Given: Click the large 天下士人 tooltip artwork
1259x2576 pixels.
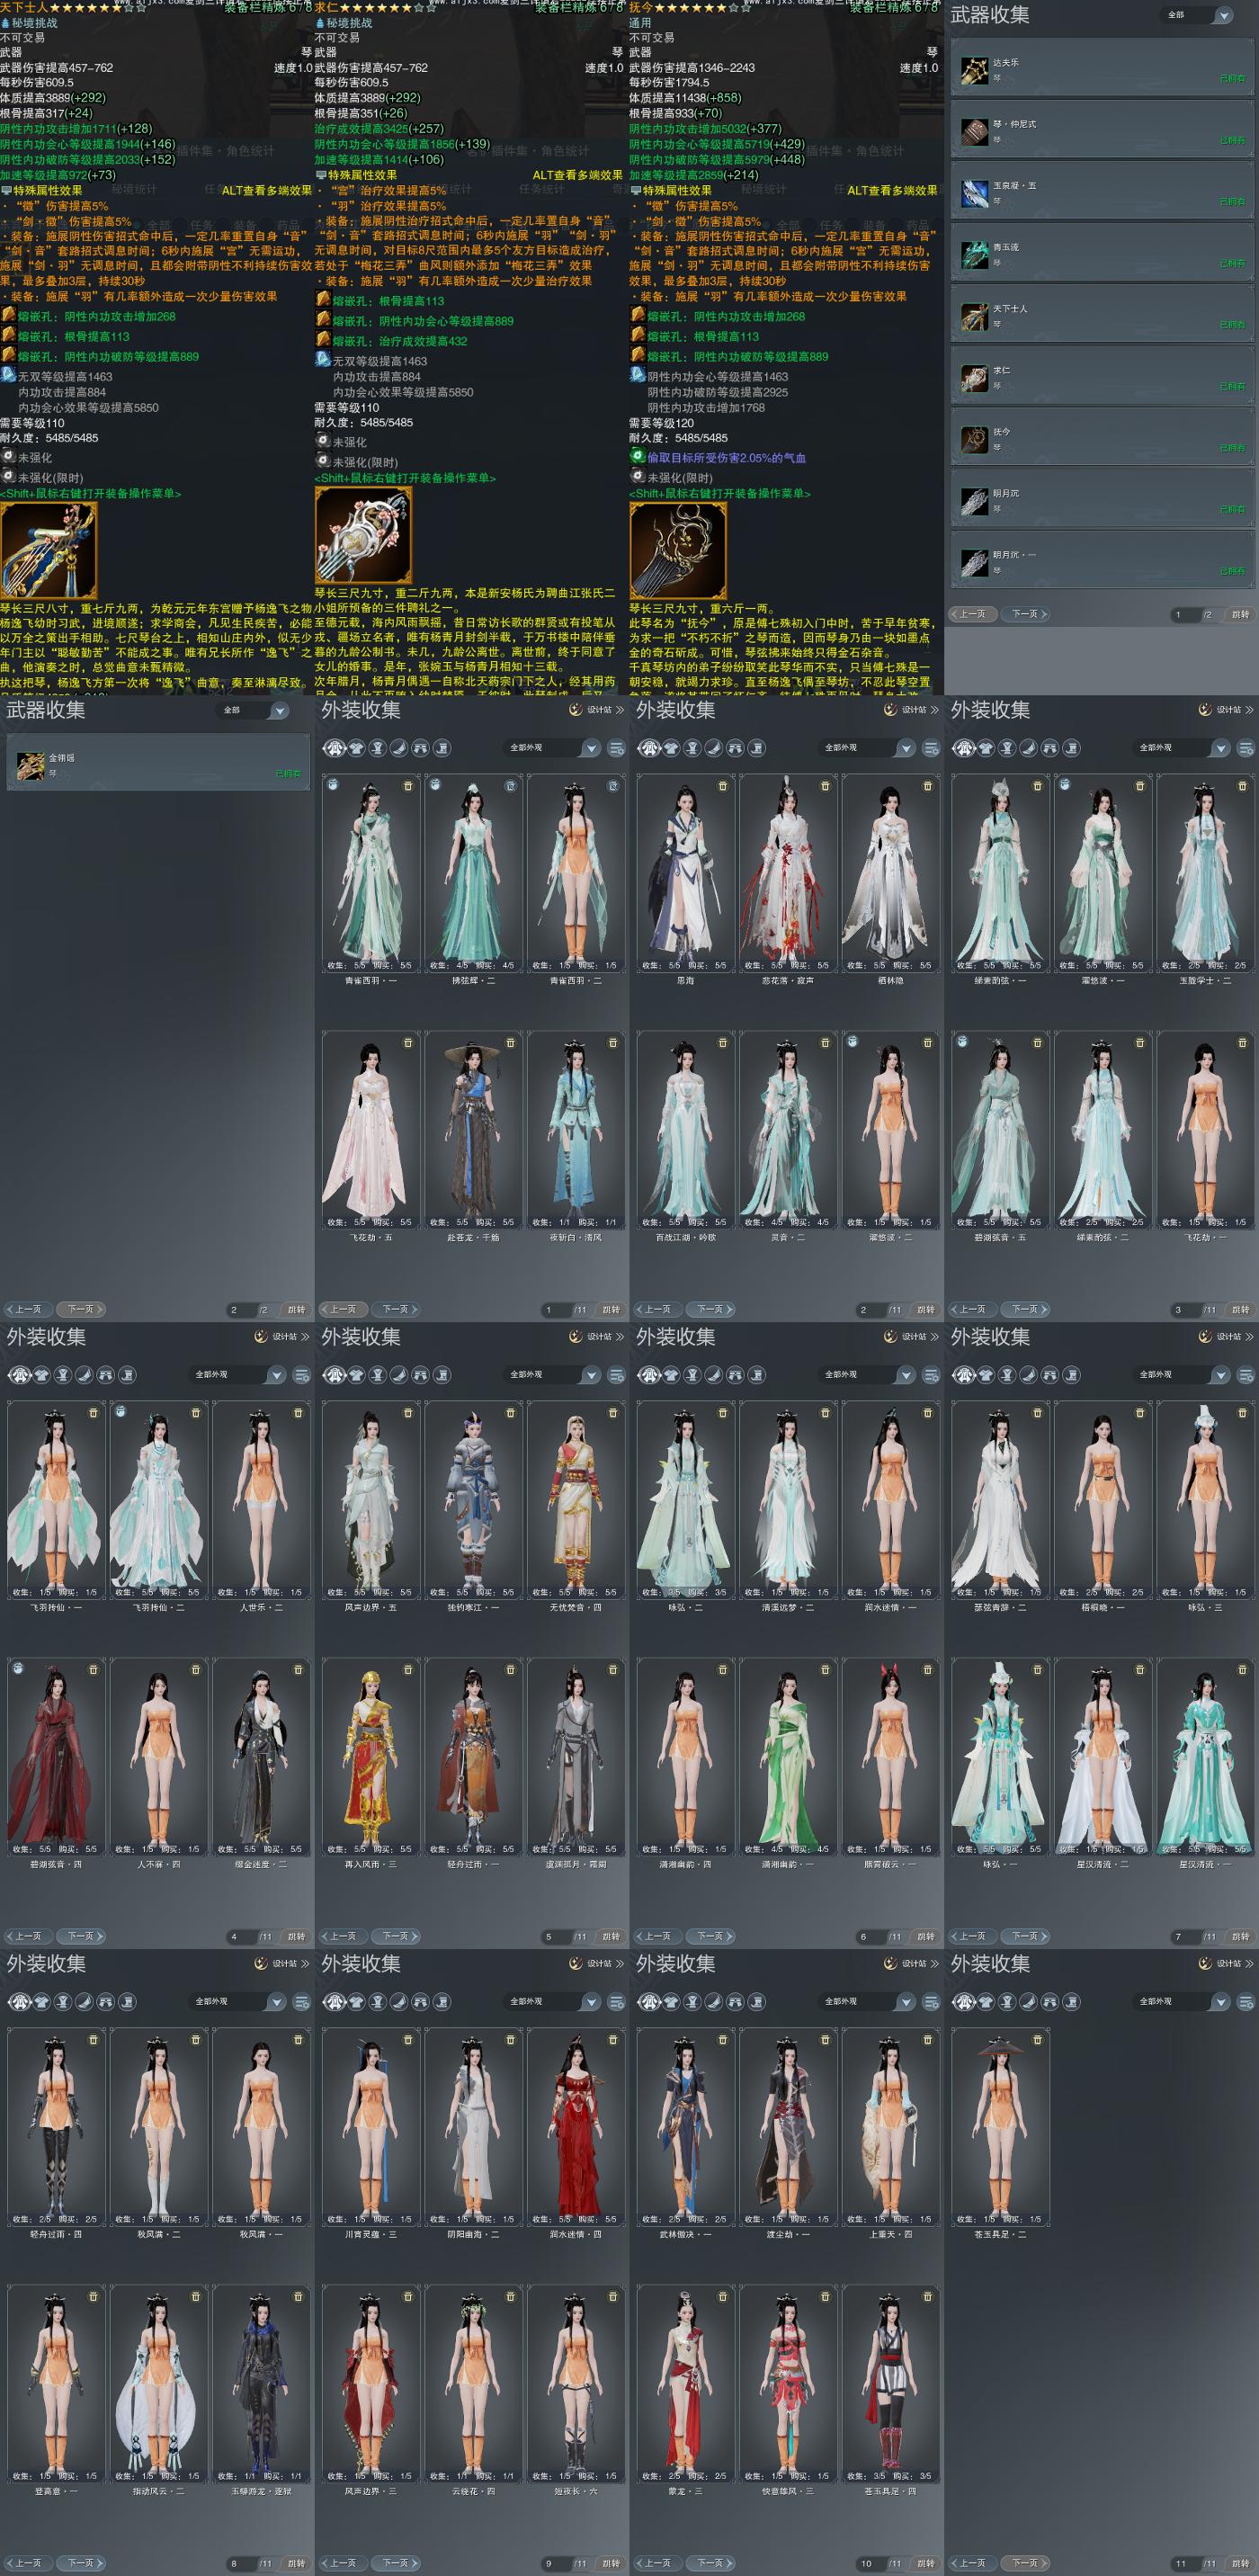Looking at the screenshot, I should 49,551.
